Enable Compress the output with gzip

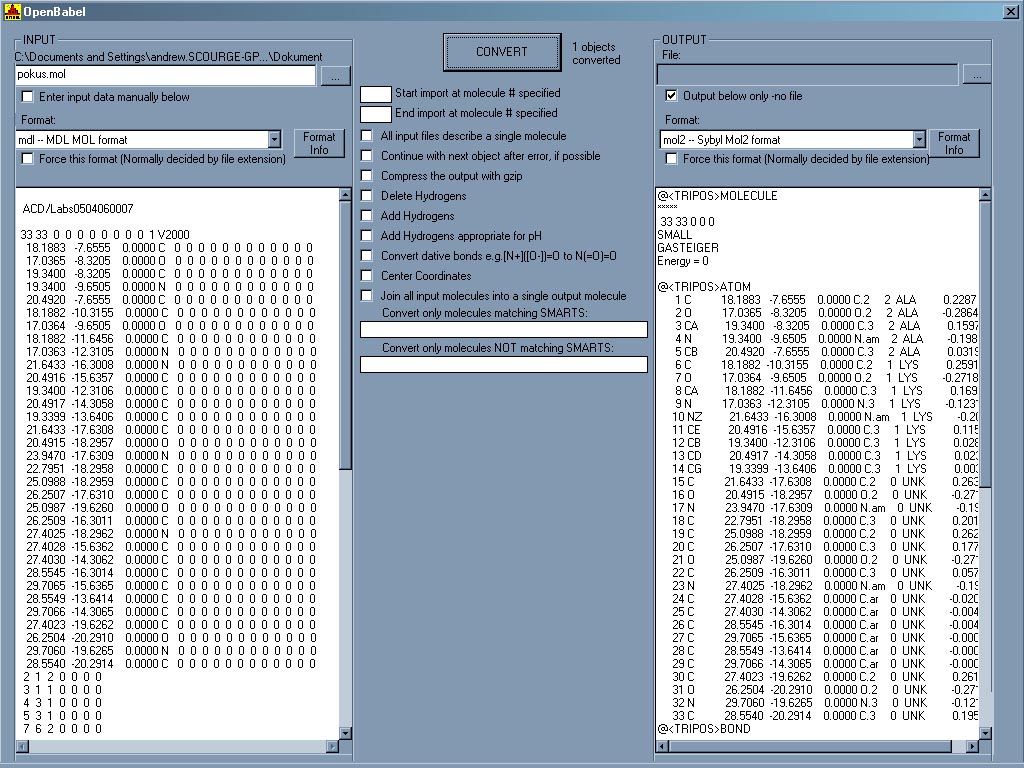[367, 176]
